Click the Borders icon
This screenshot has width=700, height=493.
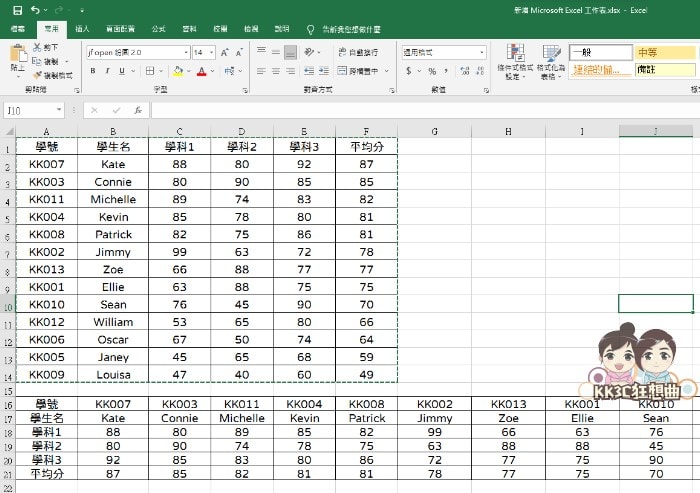150,71
